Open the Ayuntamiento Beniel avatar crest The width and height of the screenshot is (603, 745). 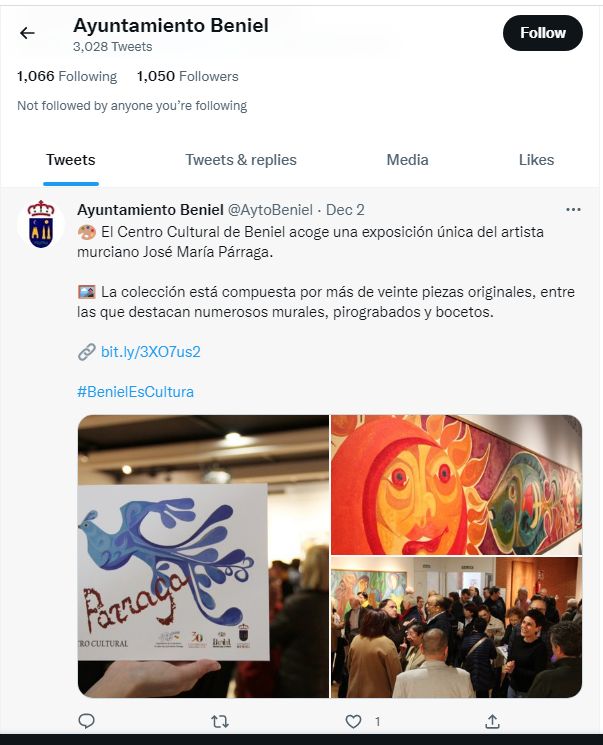(41, 224)
